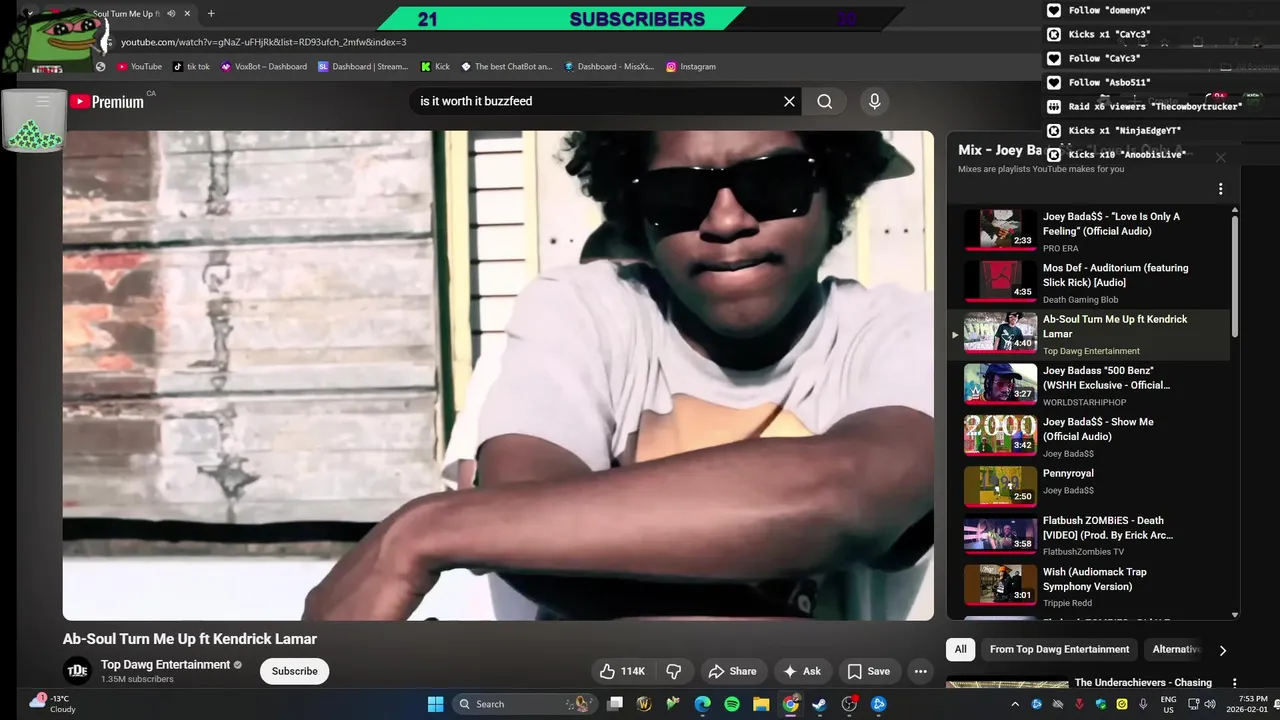Show hidden system tray icons chevron
Image resolution: width=1280 pixels, height=720 pixels.
[1015, 704]
